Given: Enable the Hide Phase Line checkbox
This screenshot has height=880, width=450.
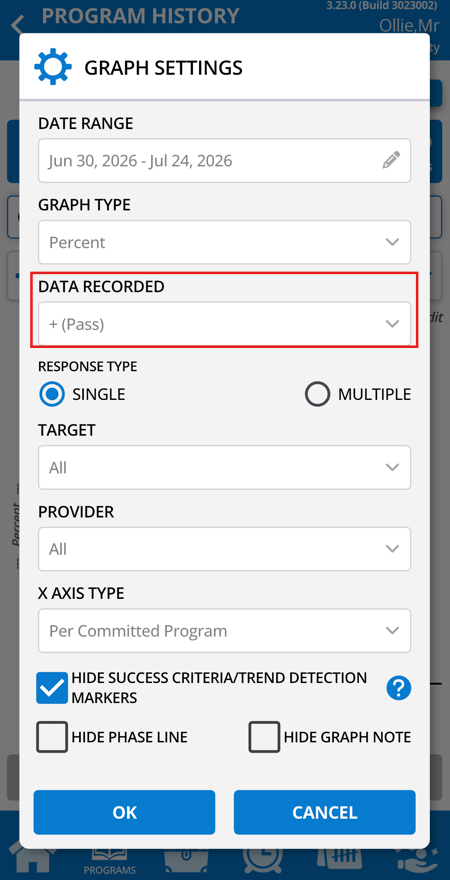Looking at the screenshot, I should (x=52, y=737).
